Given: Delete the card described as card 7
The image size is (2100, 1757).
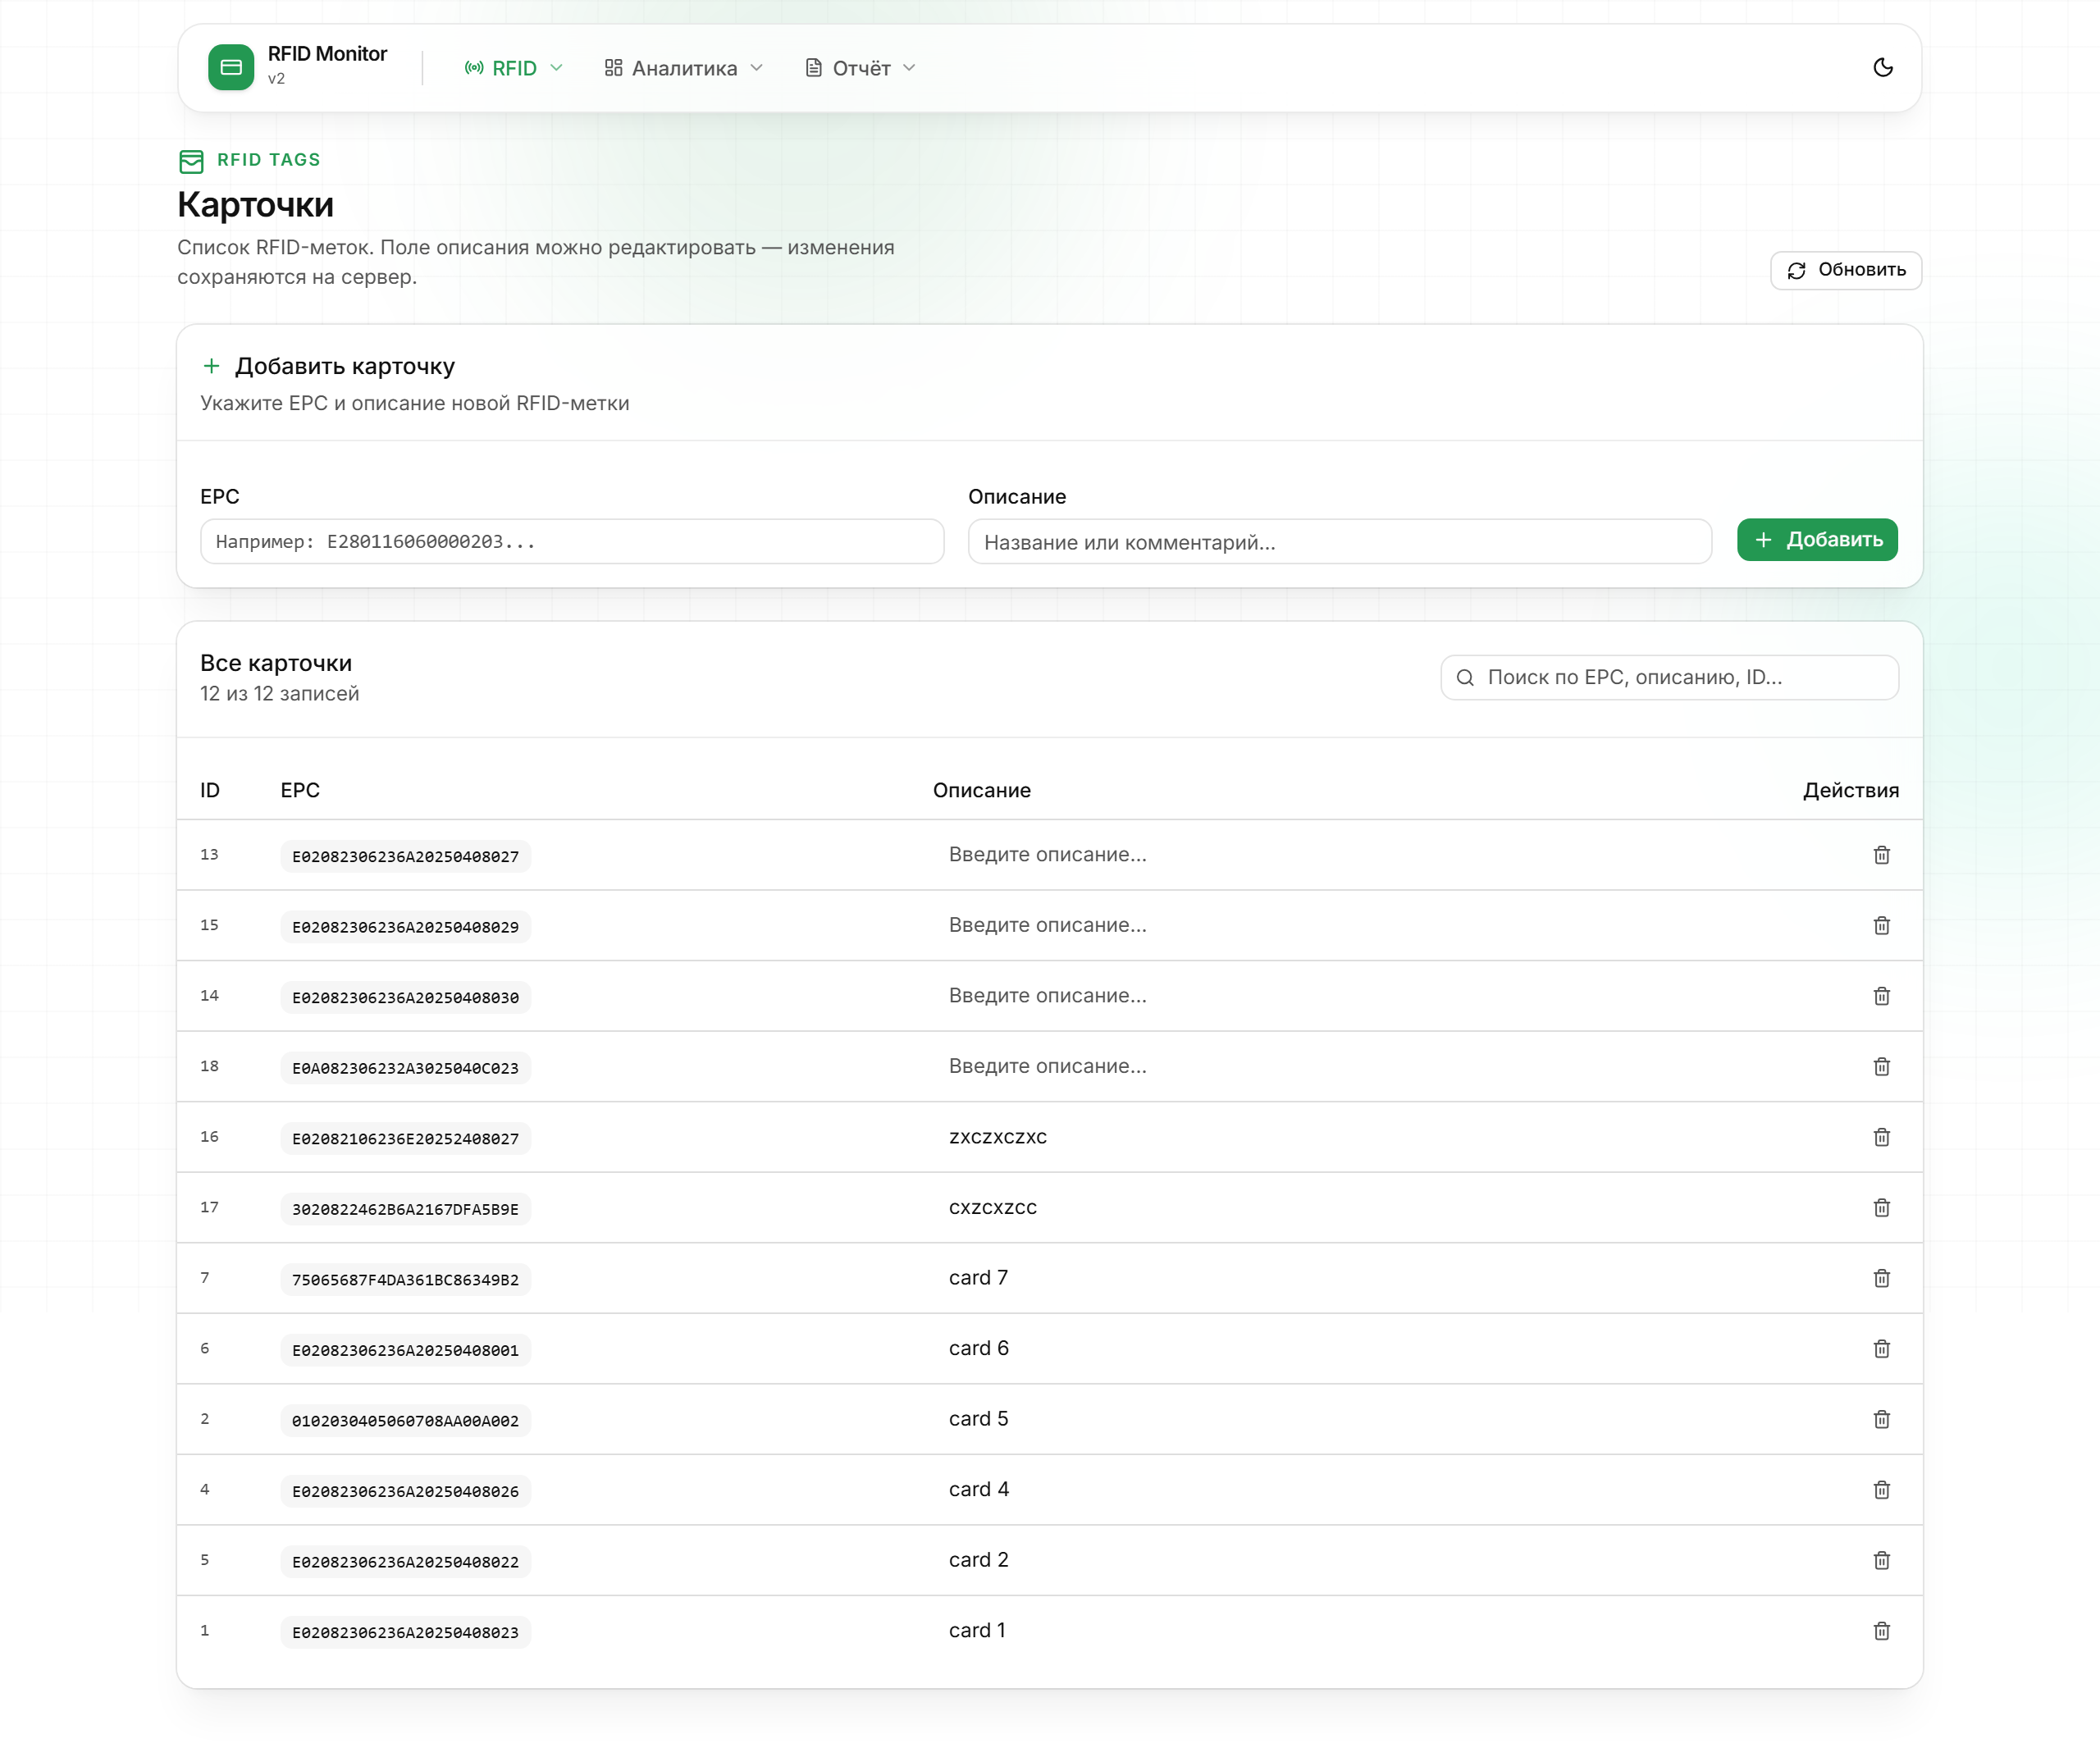Looking at the screenshot, I should tap(1881, 1278).
